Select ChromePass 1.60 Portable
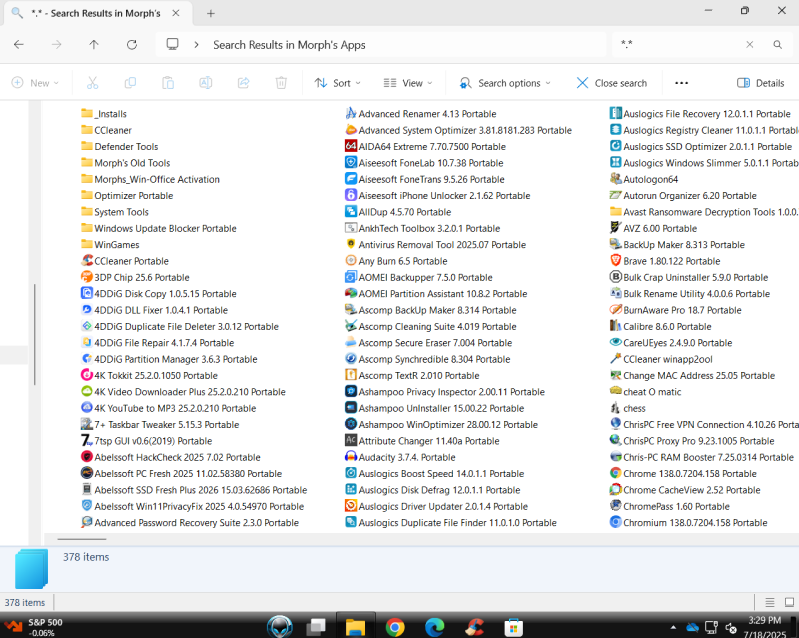 (670, 506)
